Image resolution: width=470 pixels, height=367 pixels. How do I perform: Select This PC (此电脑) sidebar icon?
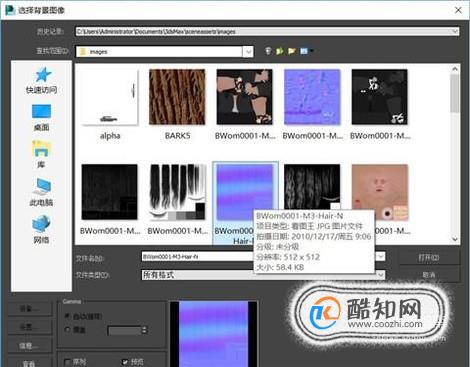coord(41,187)
